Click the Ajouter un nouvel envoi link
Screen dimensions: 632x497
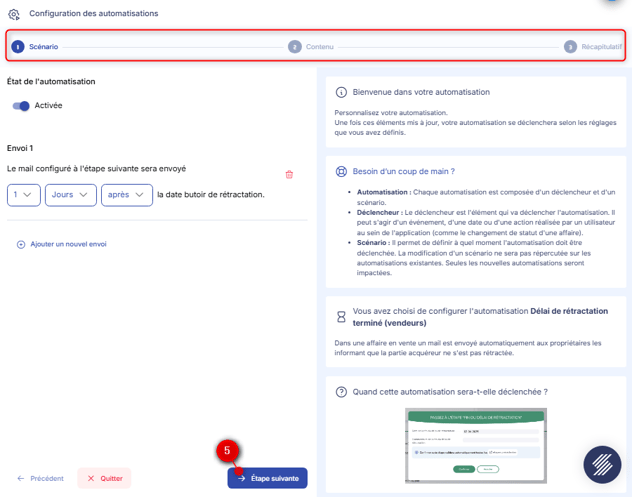pos(68,244)
